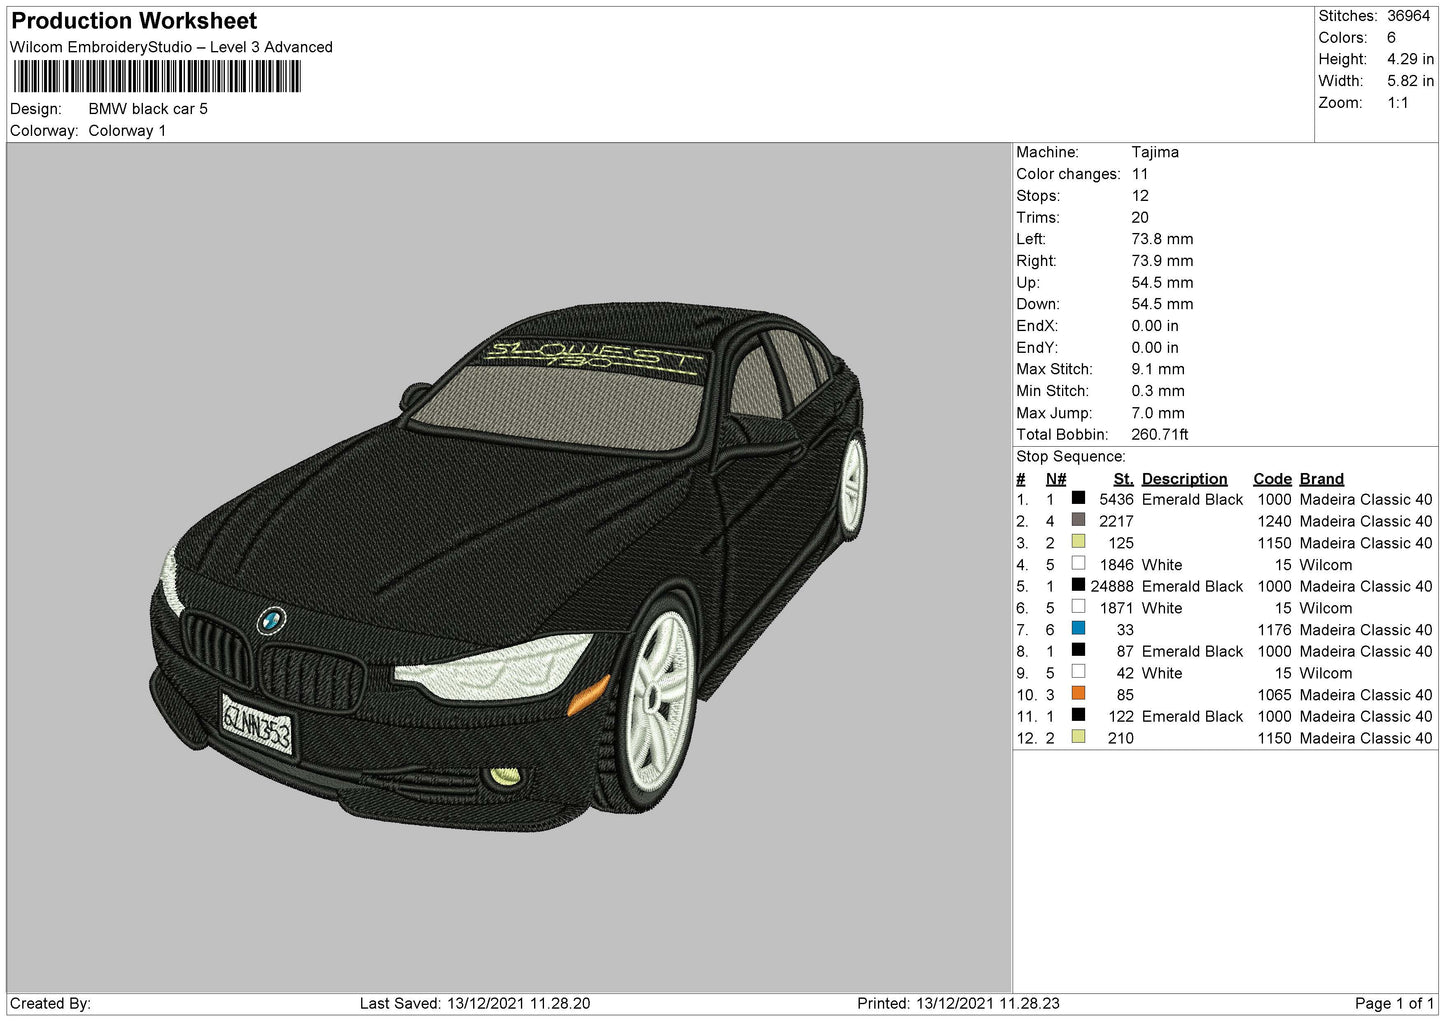Click the Code column header
1445x1021 pixels.
[x=1272, y=479]
